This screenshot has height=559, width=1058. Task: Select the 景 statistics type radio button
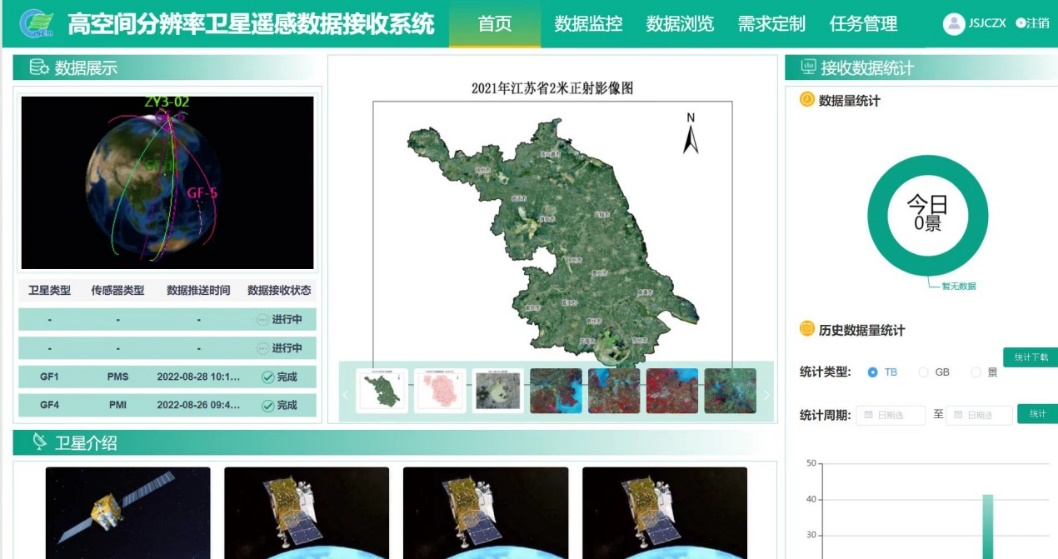tap(976, 372)
